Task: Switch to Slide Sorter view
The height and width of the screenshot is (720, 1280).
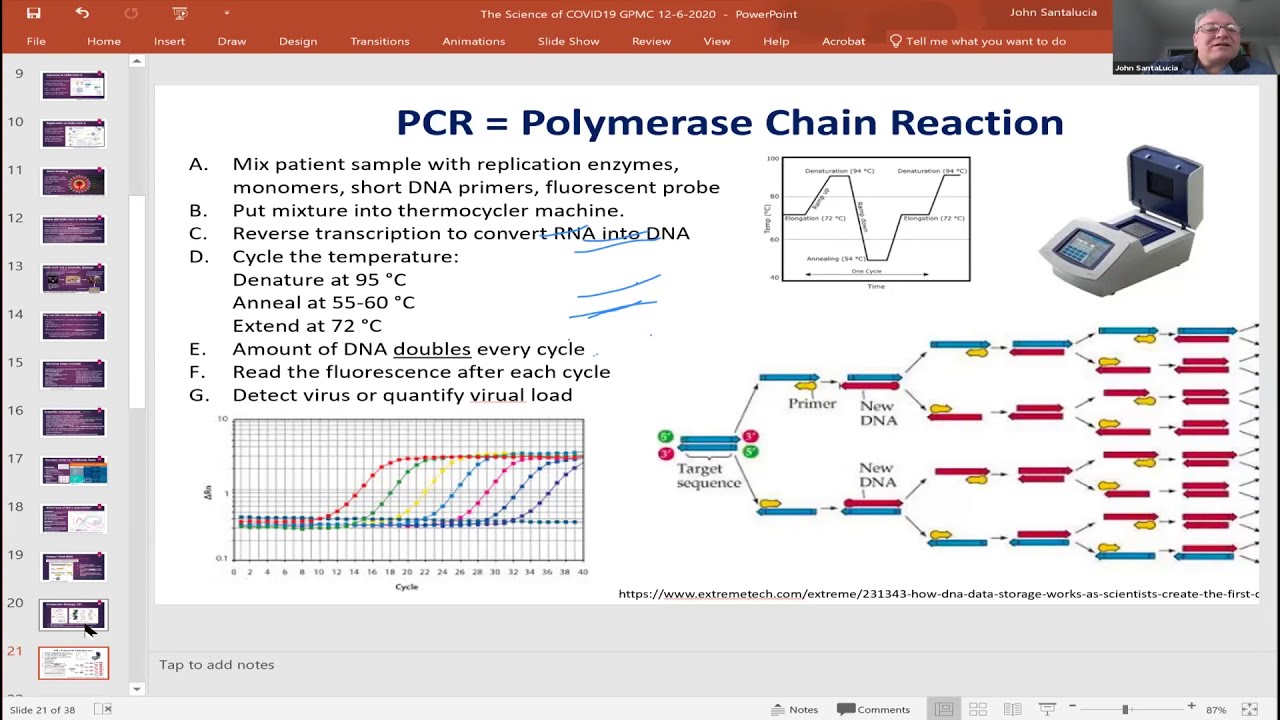Action: [x=978, y=709]
